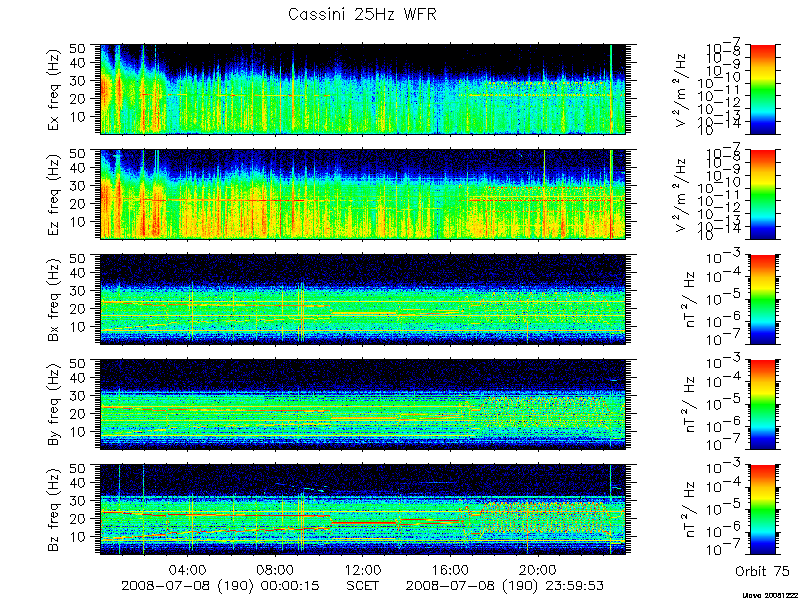Click the 12:00 time tick label
This screenshot has height=600, width=800.
363,569
